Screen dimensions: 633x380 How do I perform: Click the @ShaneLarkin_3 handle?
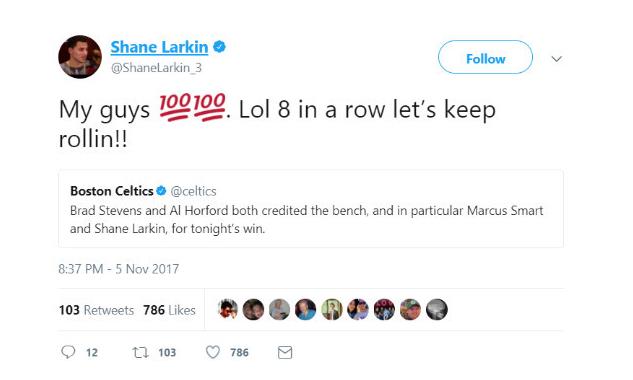[x=156, y=67]
